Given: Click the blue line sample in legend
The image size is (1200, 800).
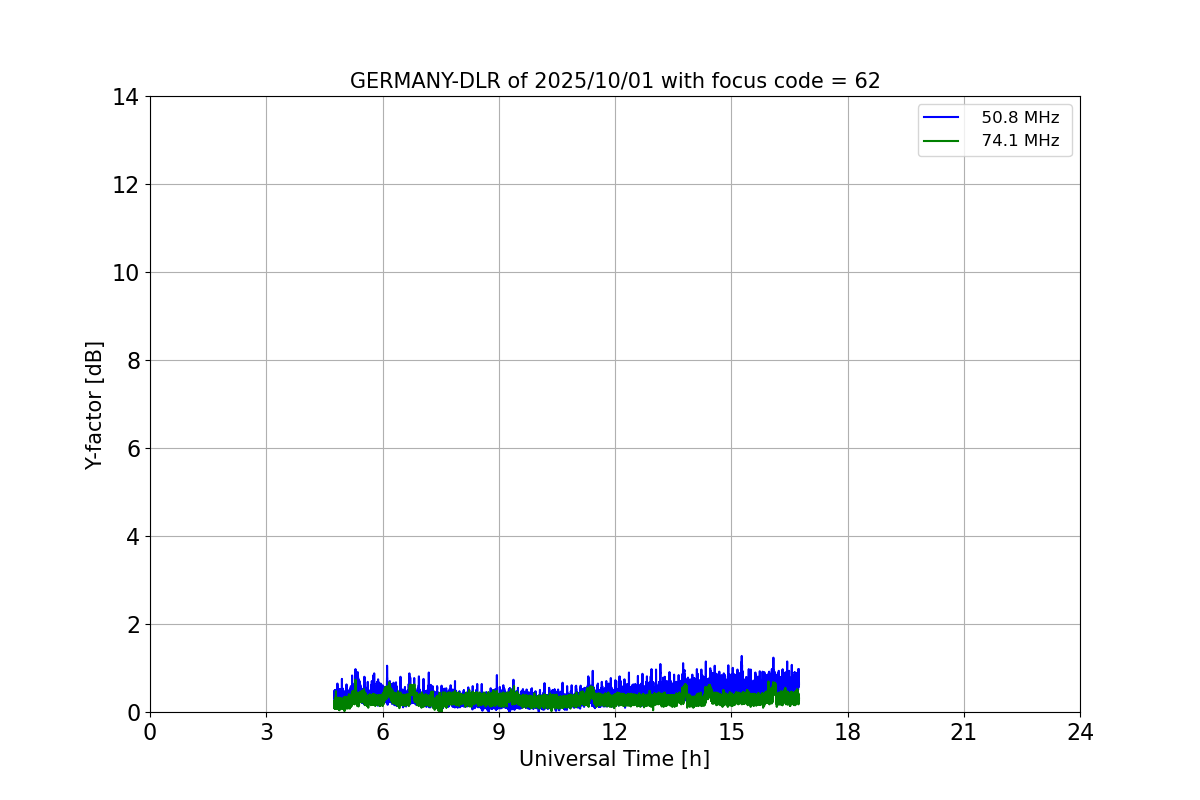Looking at the screenshot, I should click(x=941, y=117).
